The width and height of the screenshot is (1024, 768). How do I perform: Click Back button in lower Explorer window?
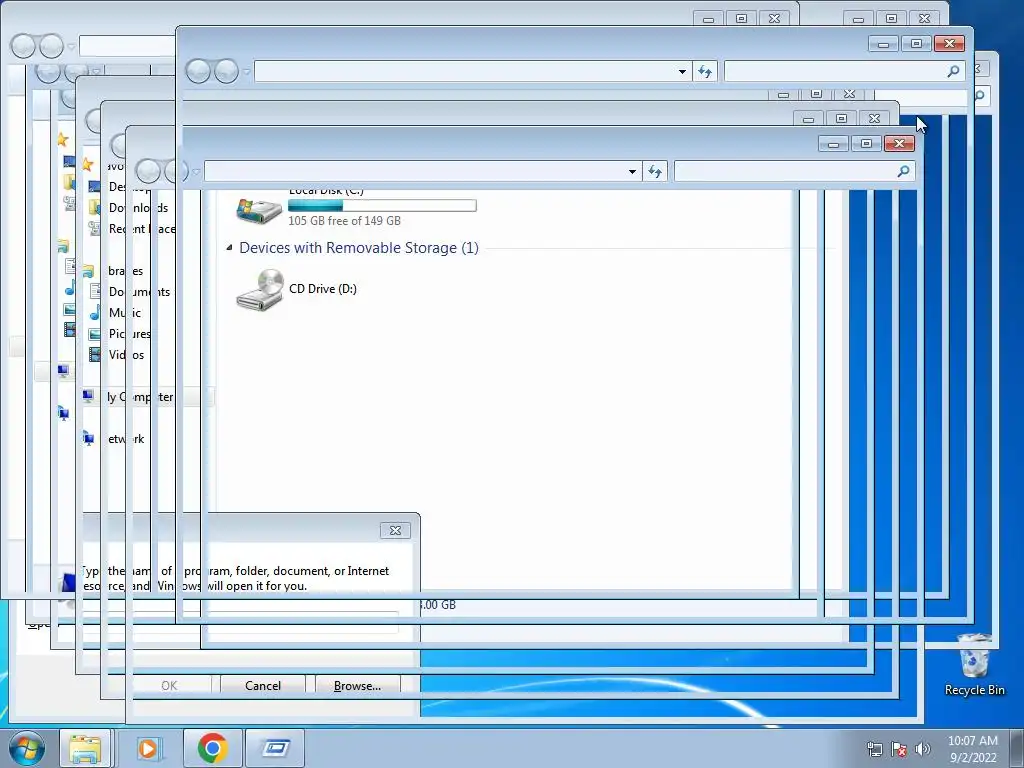point(148,171)
